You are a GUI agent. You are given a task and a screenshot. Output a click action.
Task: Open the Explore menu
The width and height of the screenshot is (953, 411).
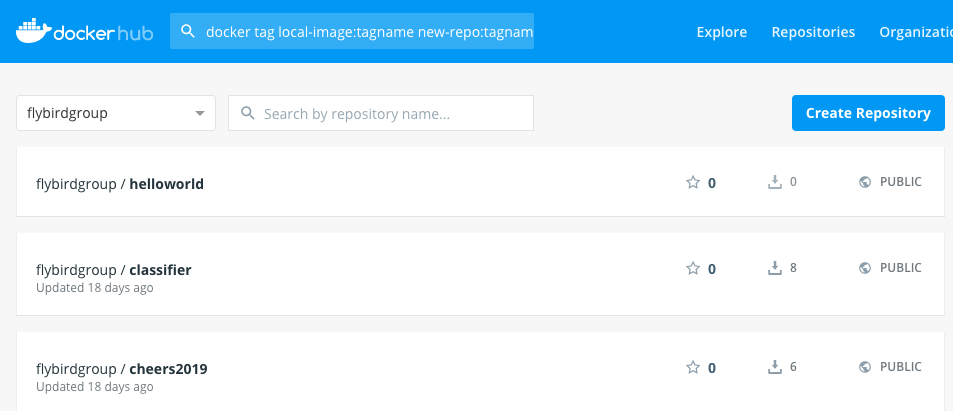(x=721, y=32)
